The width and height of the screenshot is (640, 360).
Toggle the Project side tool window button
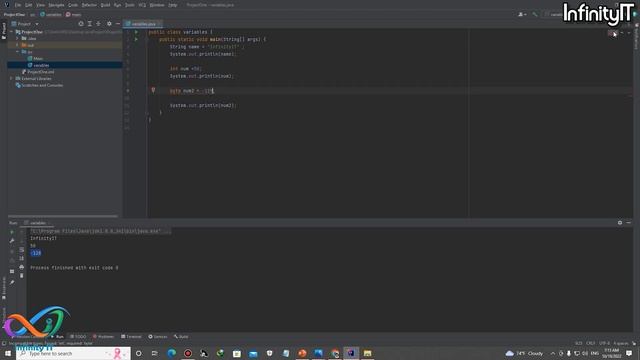click(4, 31)
